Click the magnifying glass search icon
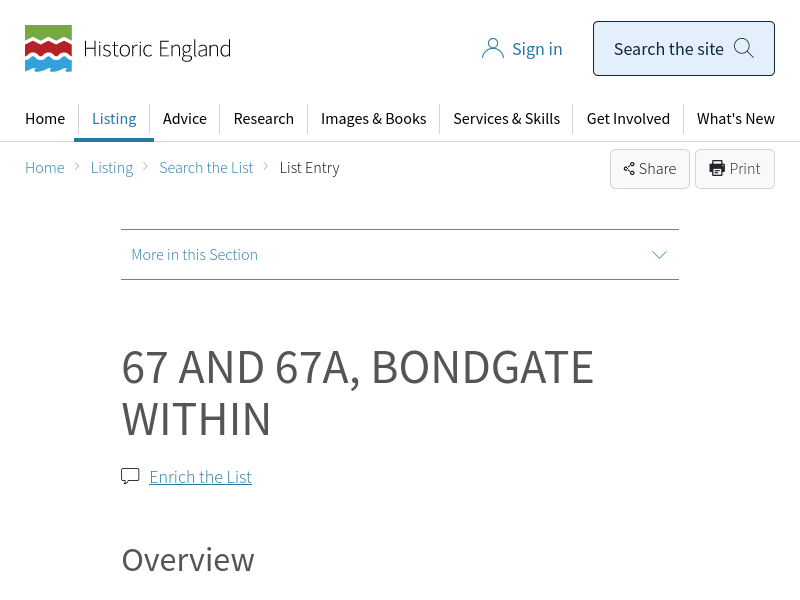The height and width of the screenshot is (600, 800). (x=744, y=48)
